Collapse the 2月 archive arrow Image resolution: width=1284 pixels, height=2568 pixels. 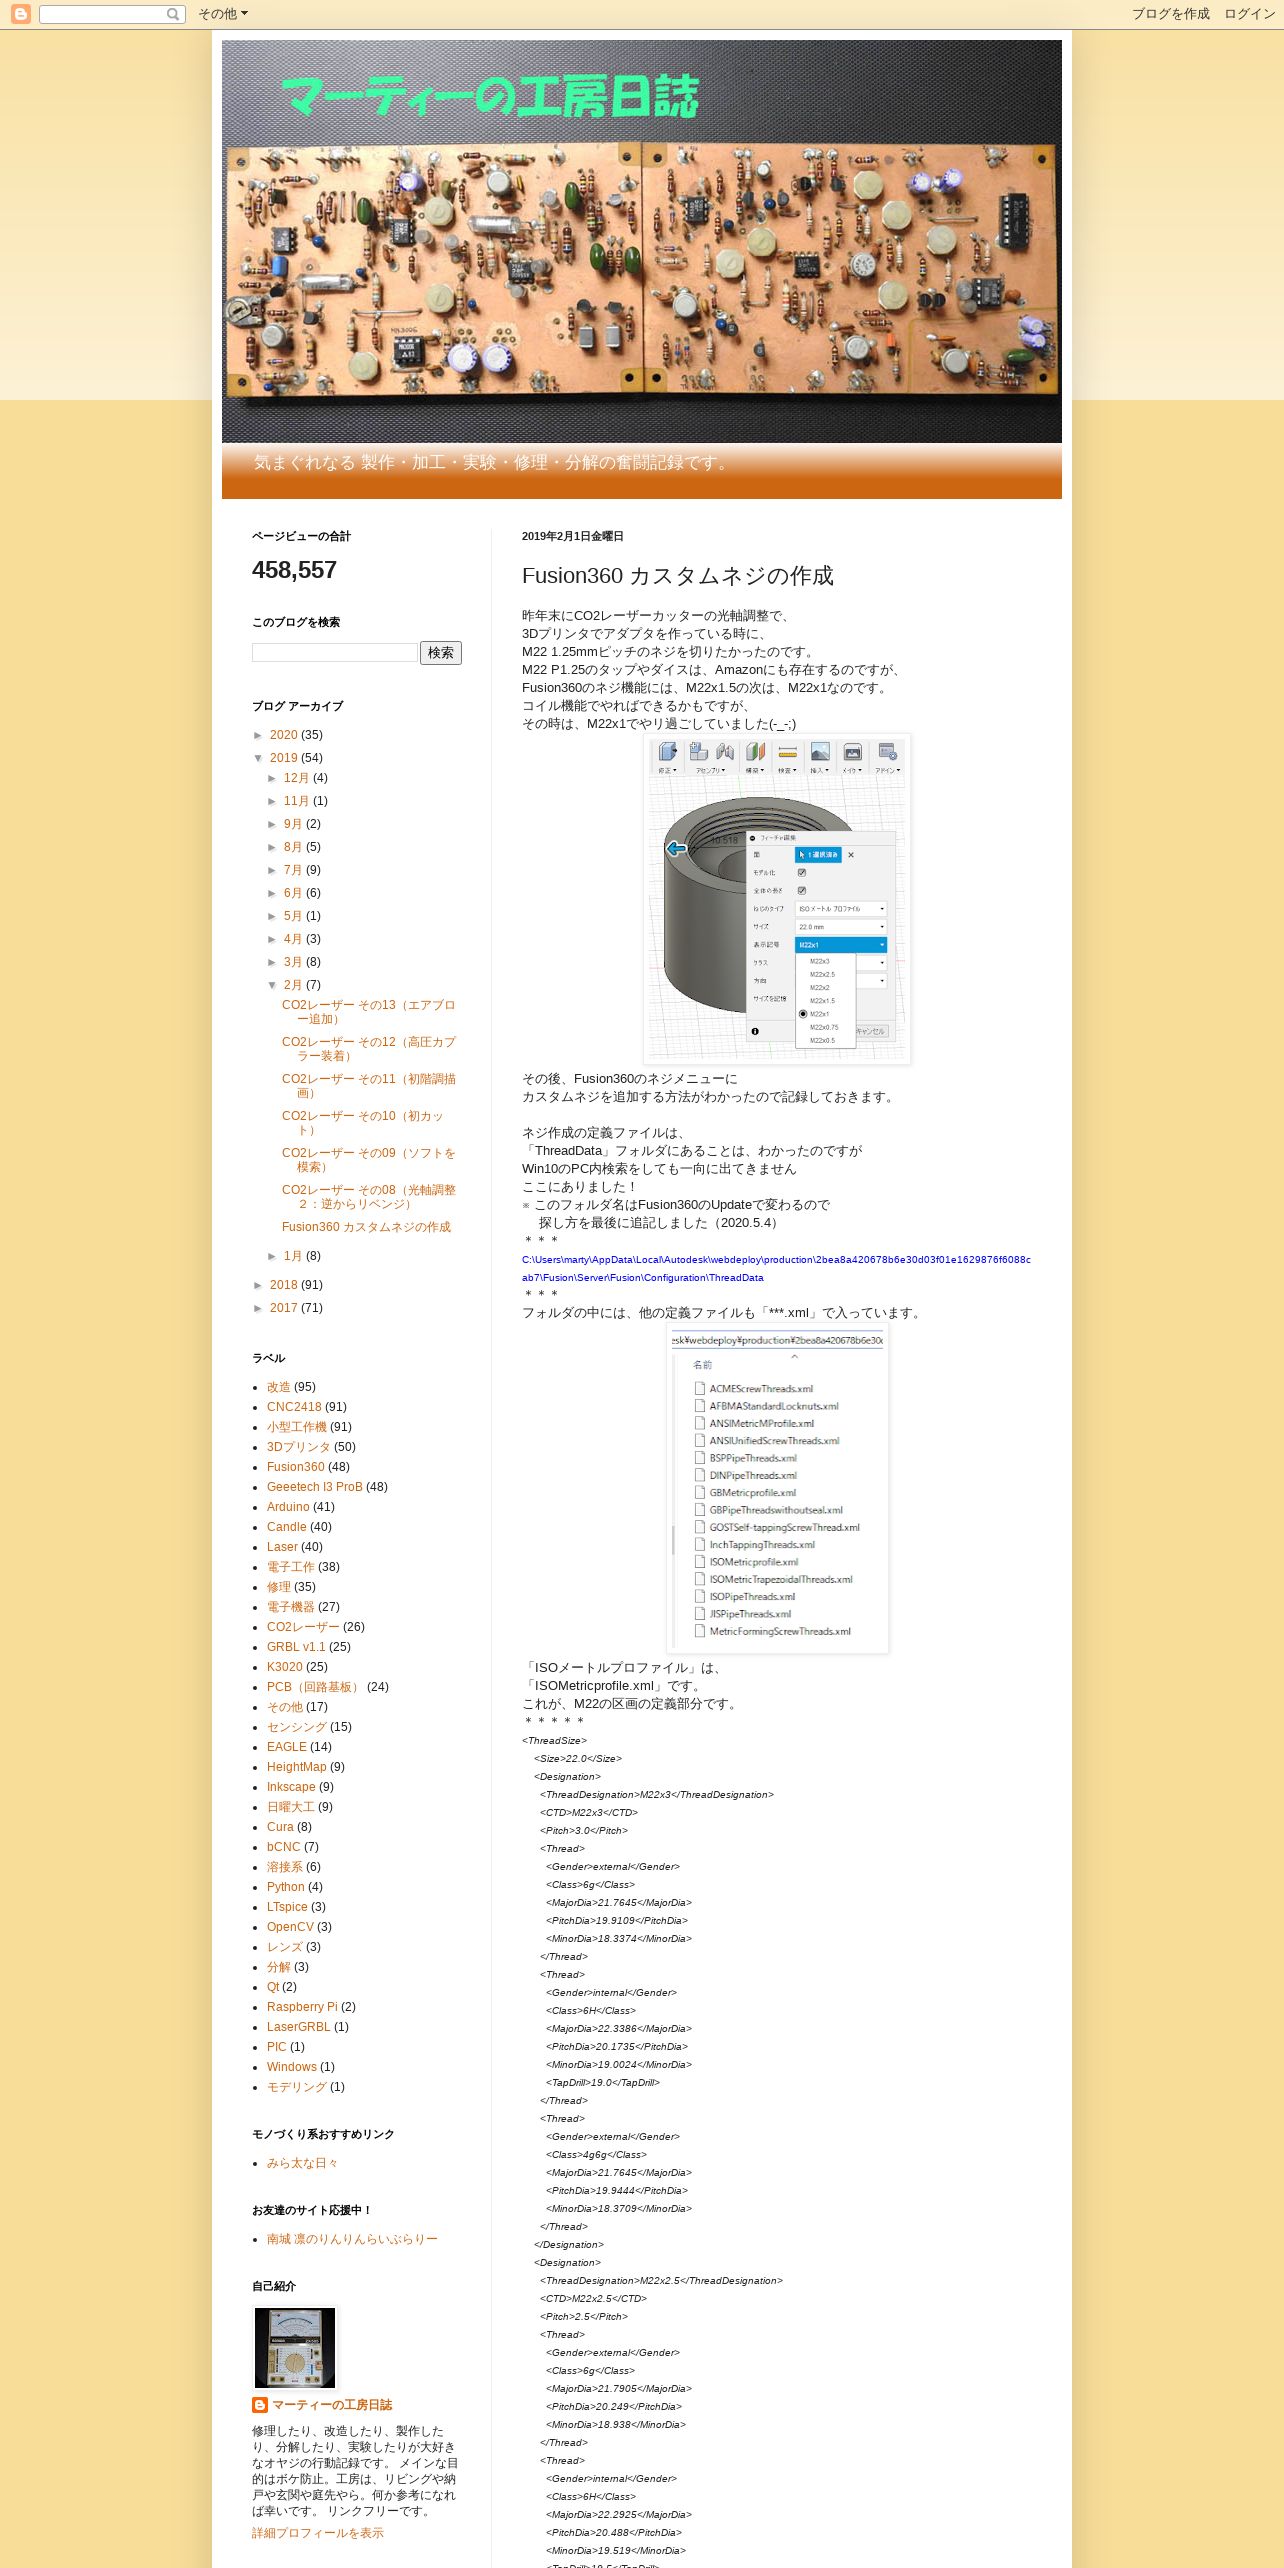[x=273, y=985]
